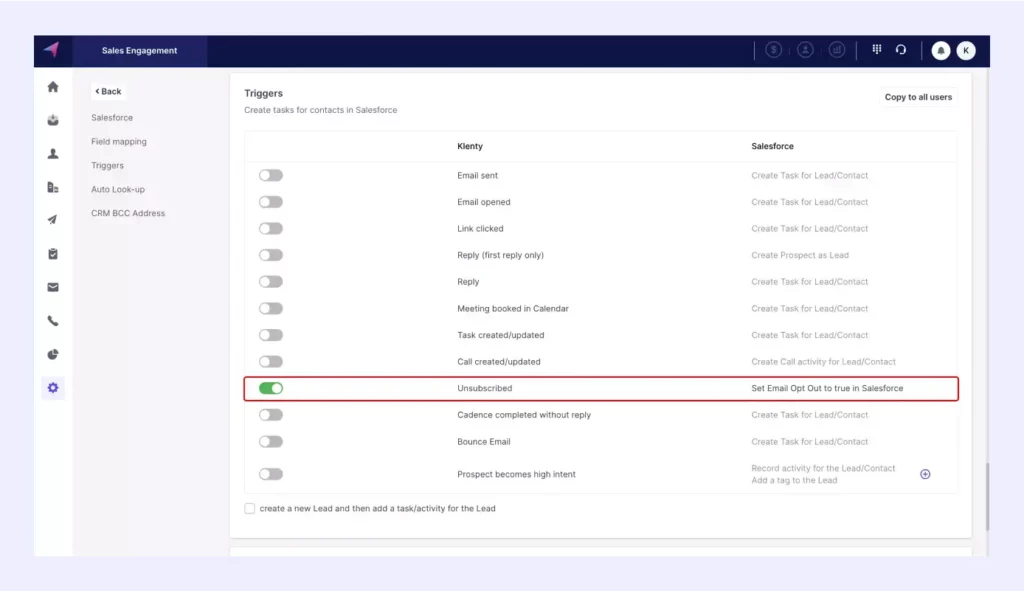The image size is (1024, 591).
Task: Disable the Unsubscribed trigger toggle
Action: click(x=270, y=388)
